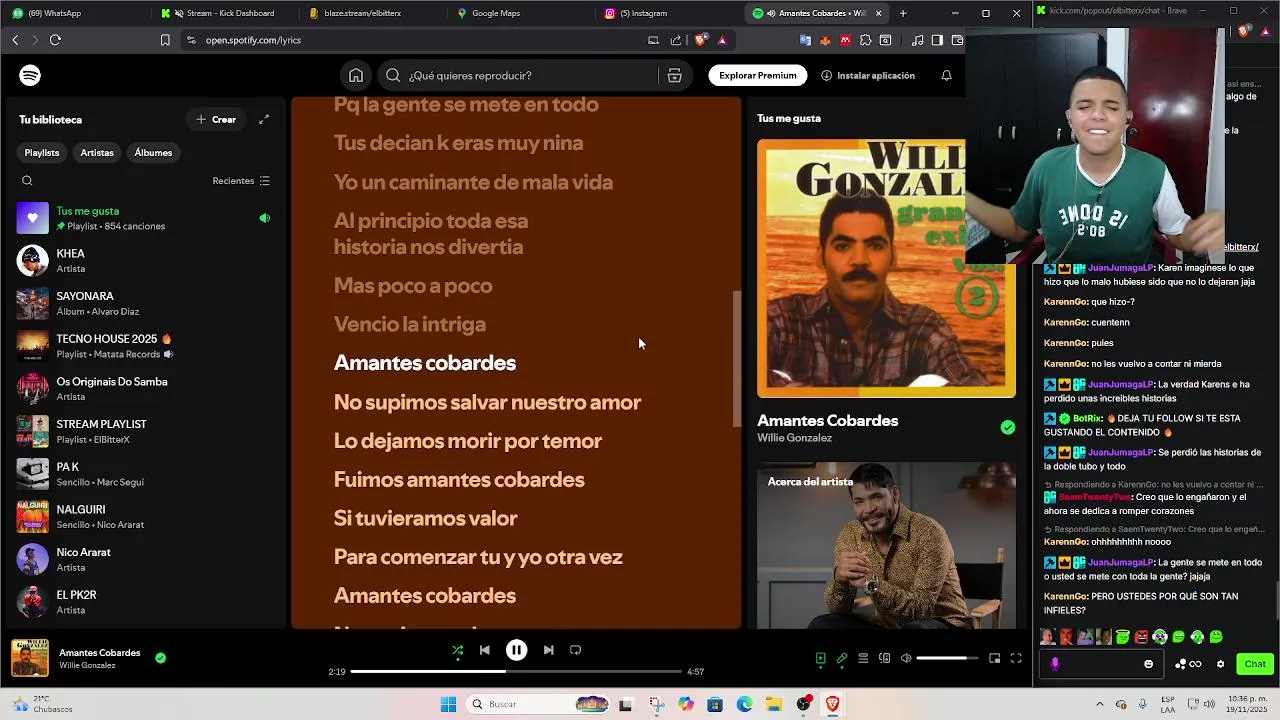Open emoji picker in Kick chat input
This screenshot has height=720, width=1280.
click(x=1148, y=664)
